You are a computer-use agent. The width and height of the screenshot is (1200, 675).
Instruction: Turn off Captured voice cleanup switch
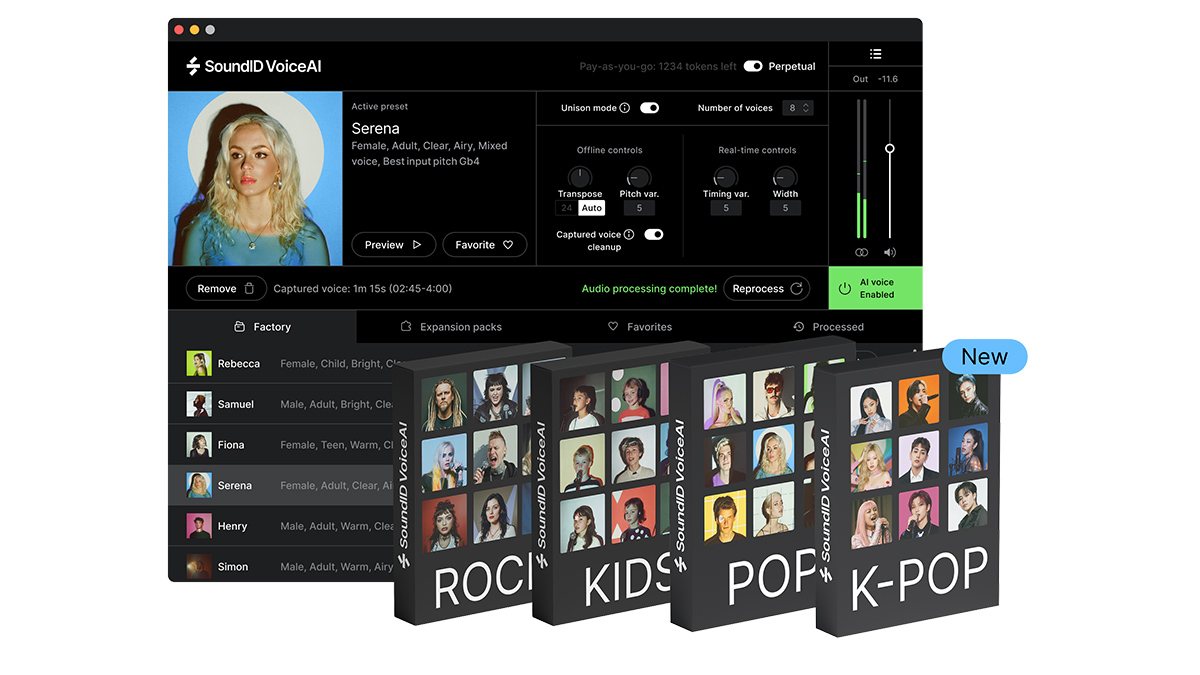tap(654, 234)
